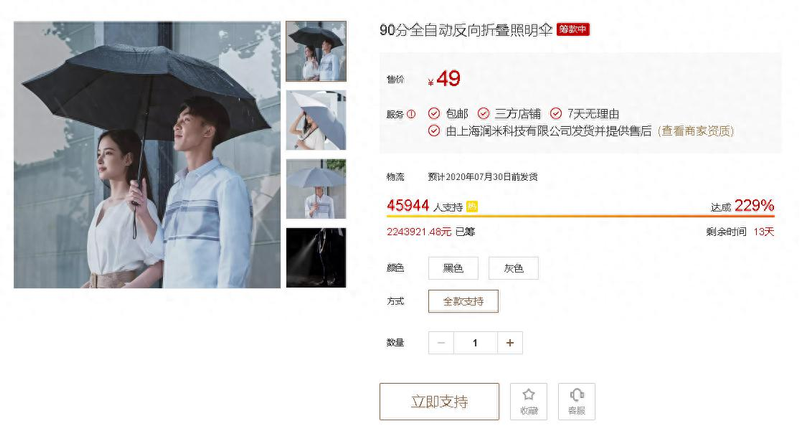The height and width of the screenshot is (431, 800).
Task: Click the quantity input field
Action: [476, 343]
